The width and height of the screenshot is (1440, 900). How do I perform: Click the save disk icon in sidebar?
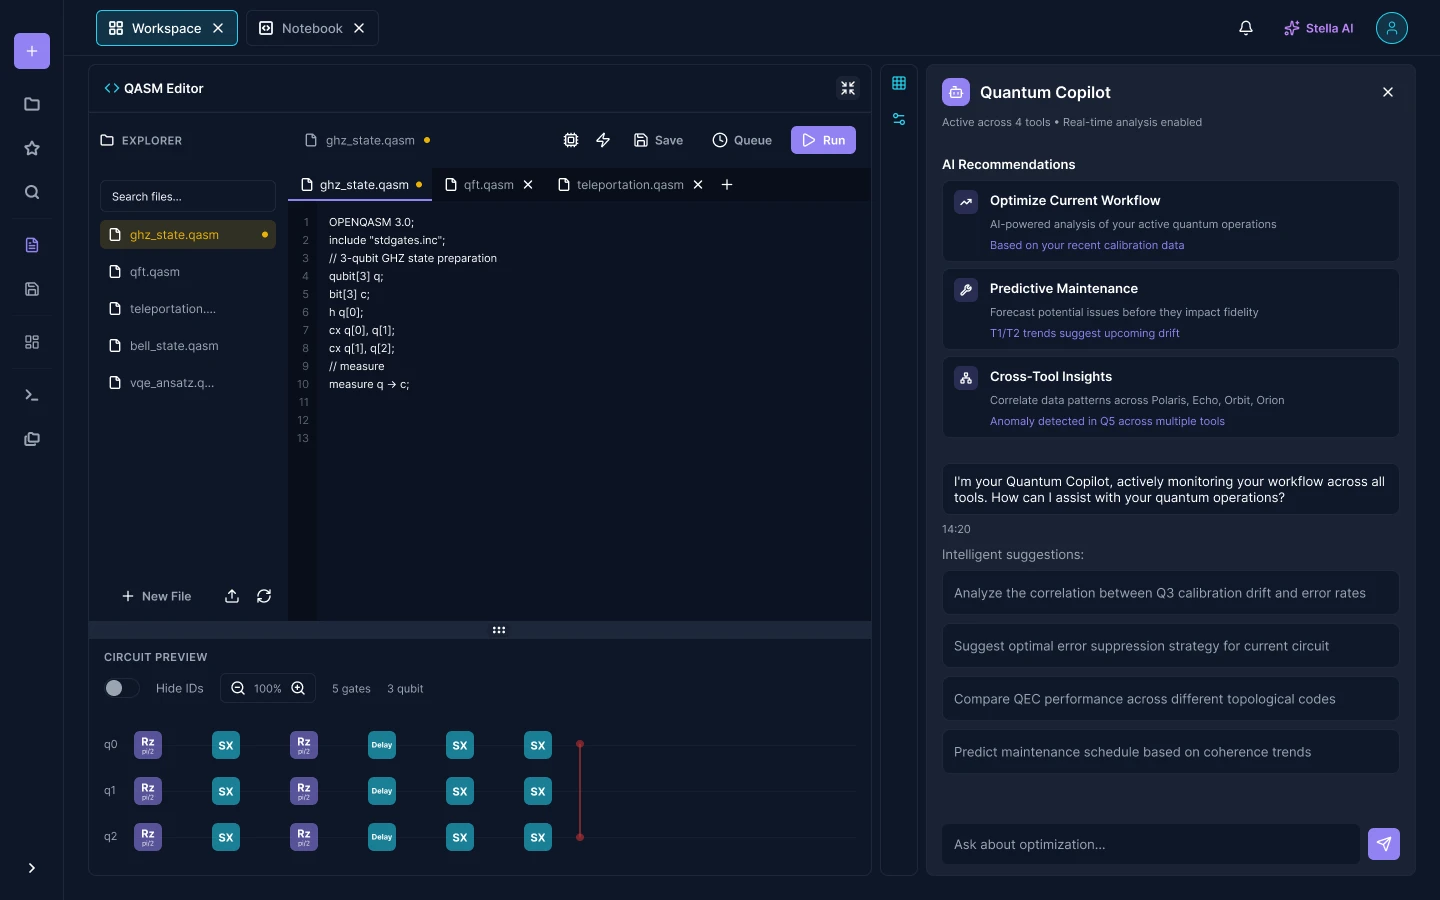tap(32, 289)
